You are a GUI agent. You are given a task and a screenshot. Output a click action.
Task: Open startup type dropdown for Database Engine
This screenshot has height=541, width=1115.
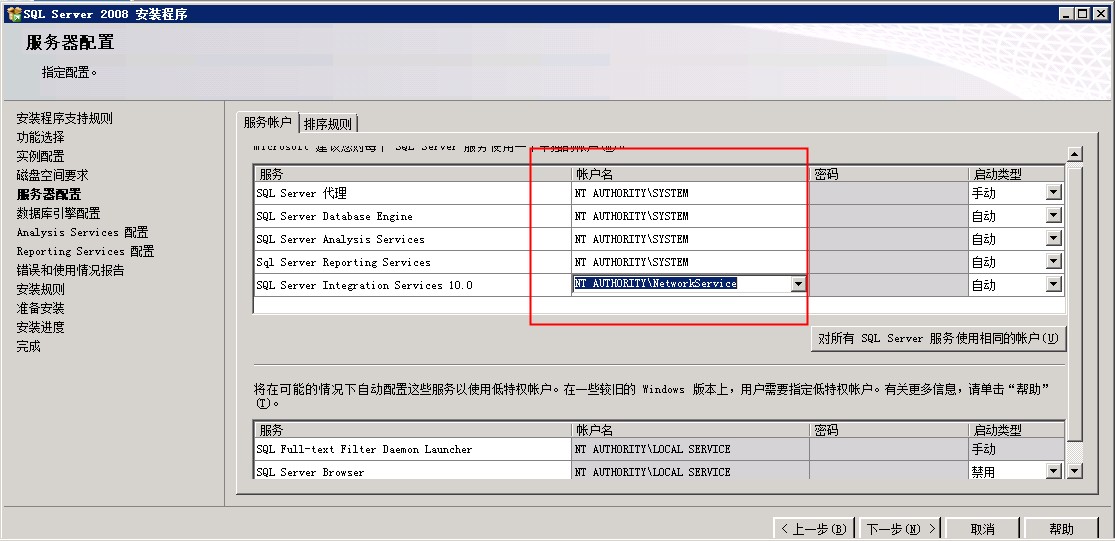pyautogui.click(x=1054, y=216)
